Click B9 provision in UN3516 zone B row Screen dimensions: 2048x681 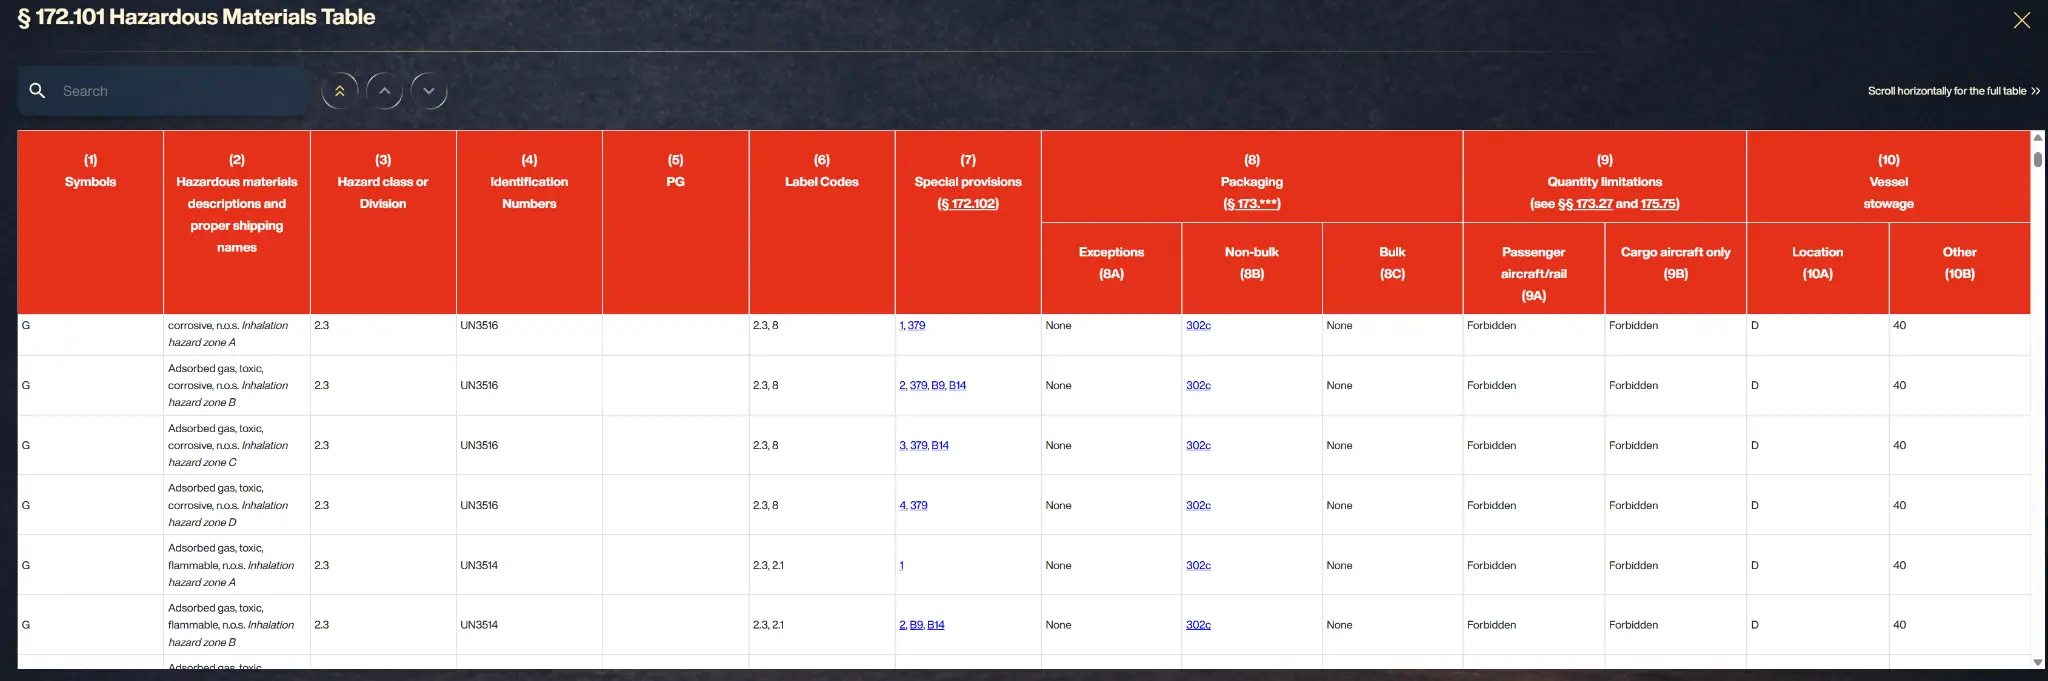coord(937,386)
